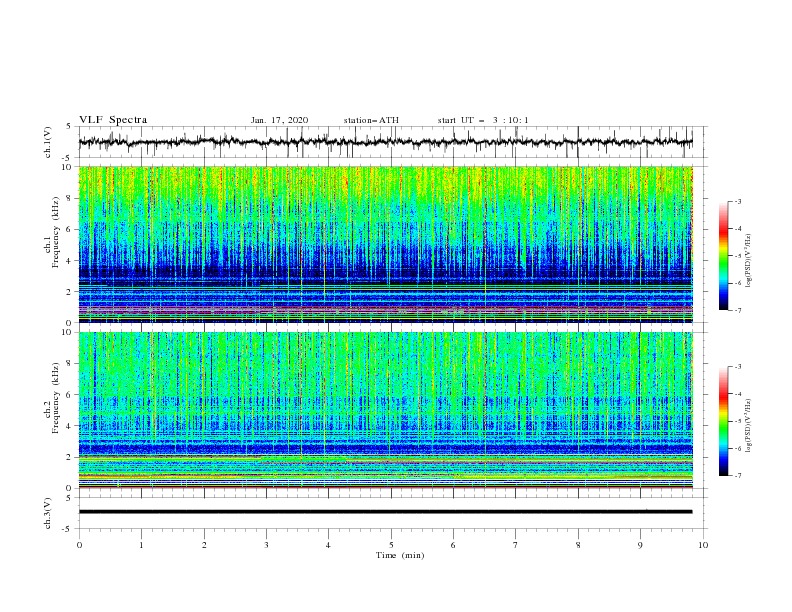
Task: Click time axis tick label "9"
Action: point(640,545)
